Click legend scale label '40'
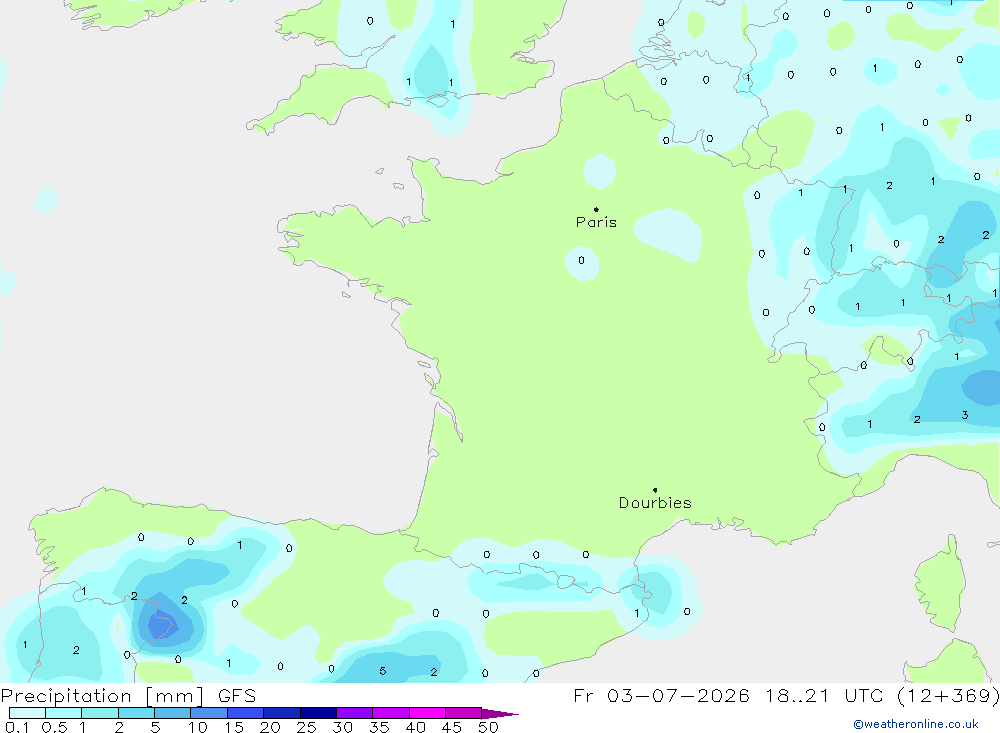The image size is (1000, 733). pos(415,727)
